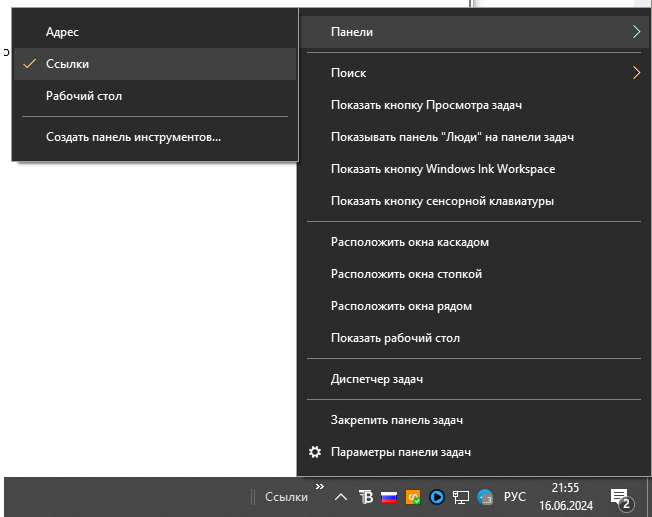This screenshot has width=652, height=517.
Task: Click the blue globe tray icon
Action: (x=485, y=497)
